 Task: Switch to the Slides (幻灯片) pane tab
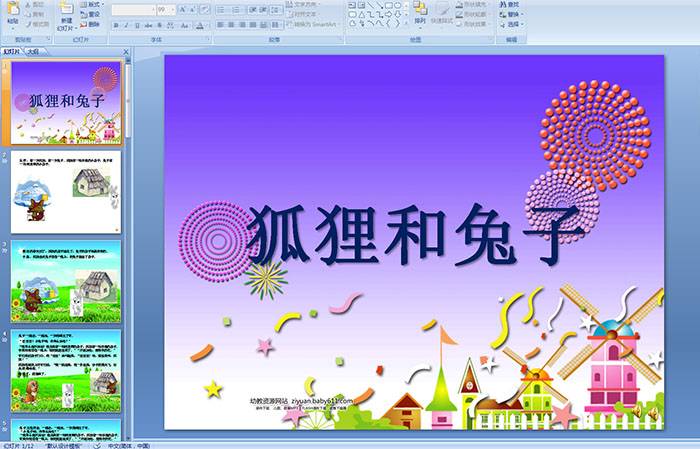pos(11,51)
